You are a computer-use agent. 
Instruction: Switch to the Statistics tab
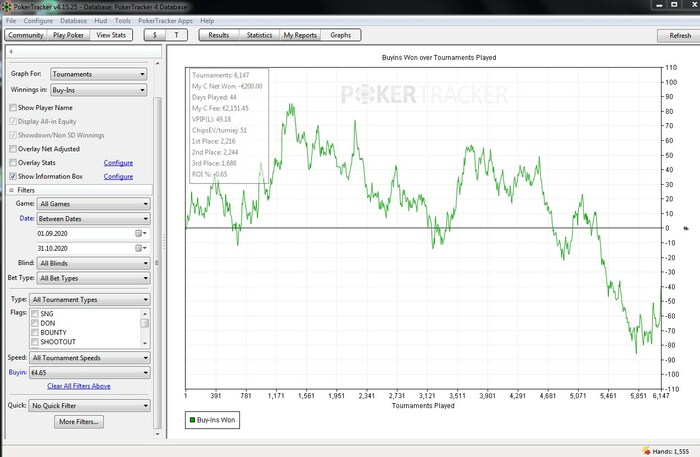coord(259,35)
